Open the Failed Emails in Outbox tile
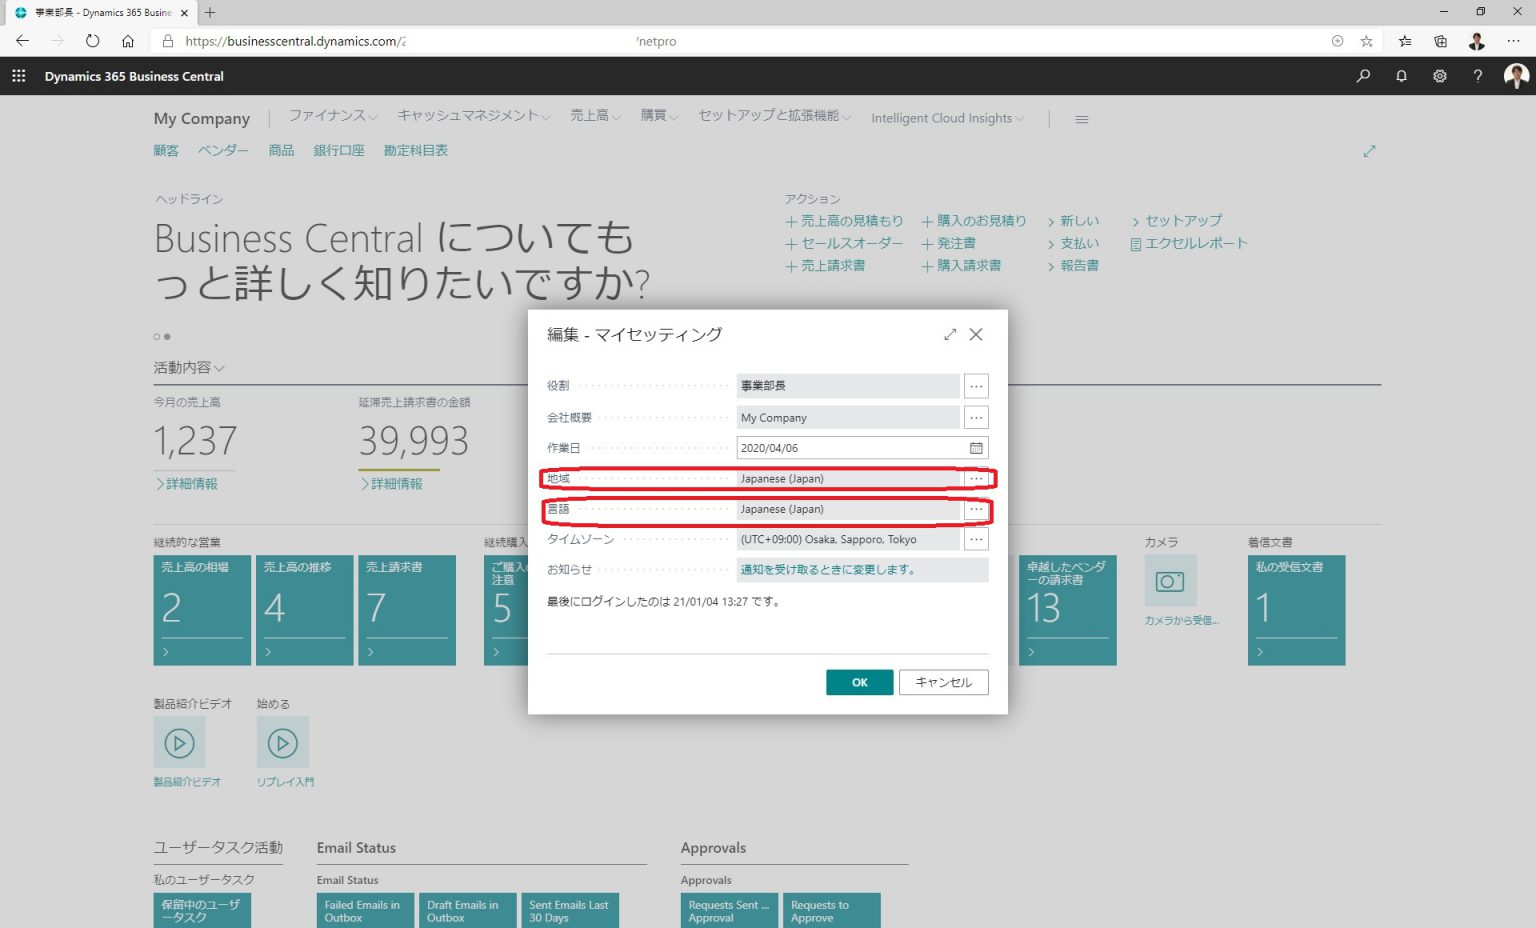The height and width of the screenshot is (928, 1536). [x=363, y=910]
